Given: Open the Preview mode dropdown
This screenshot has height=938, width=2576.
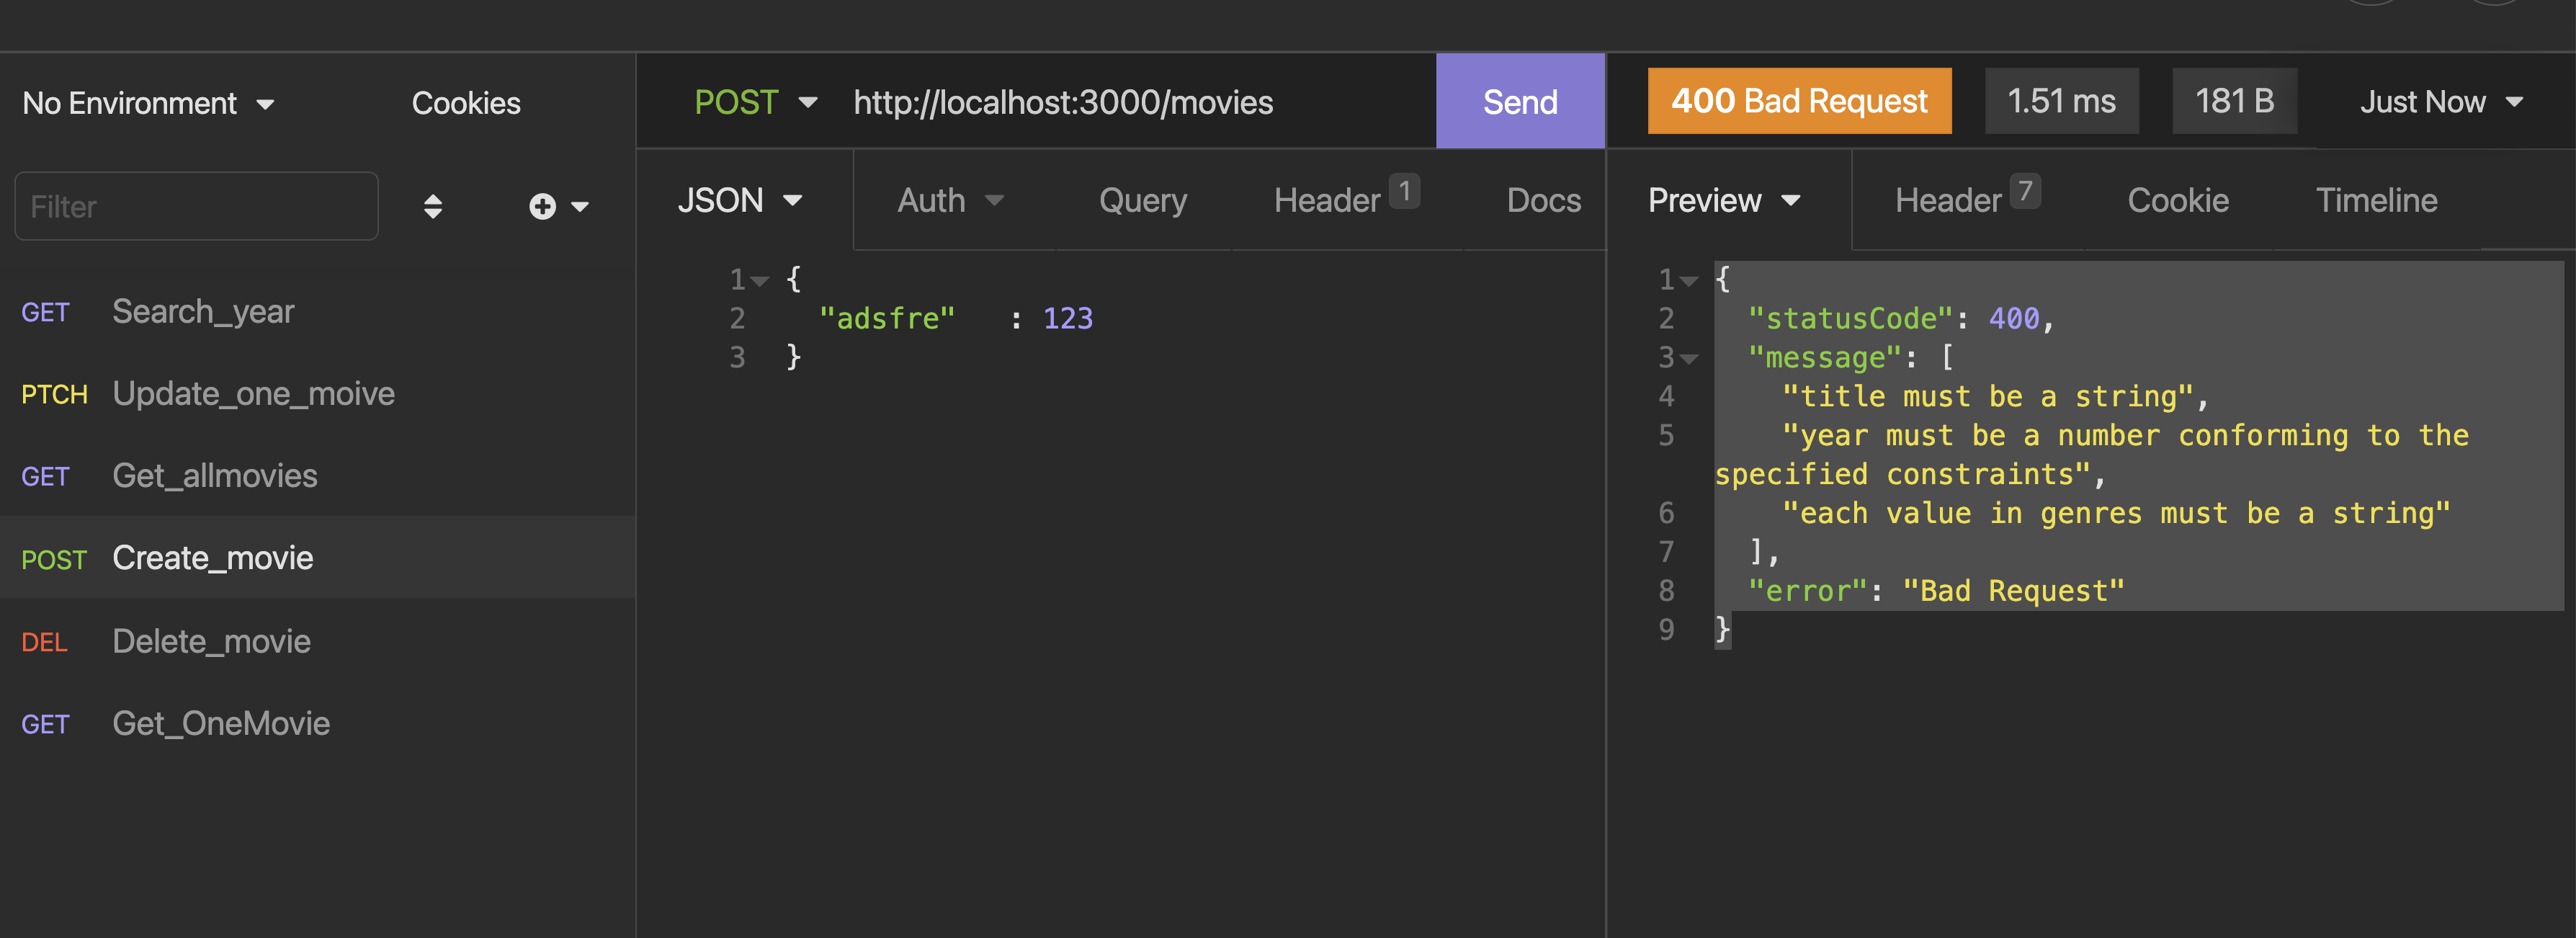Looking at the screenshot, I should pyautogui.click(x=1723, y=200).
